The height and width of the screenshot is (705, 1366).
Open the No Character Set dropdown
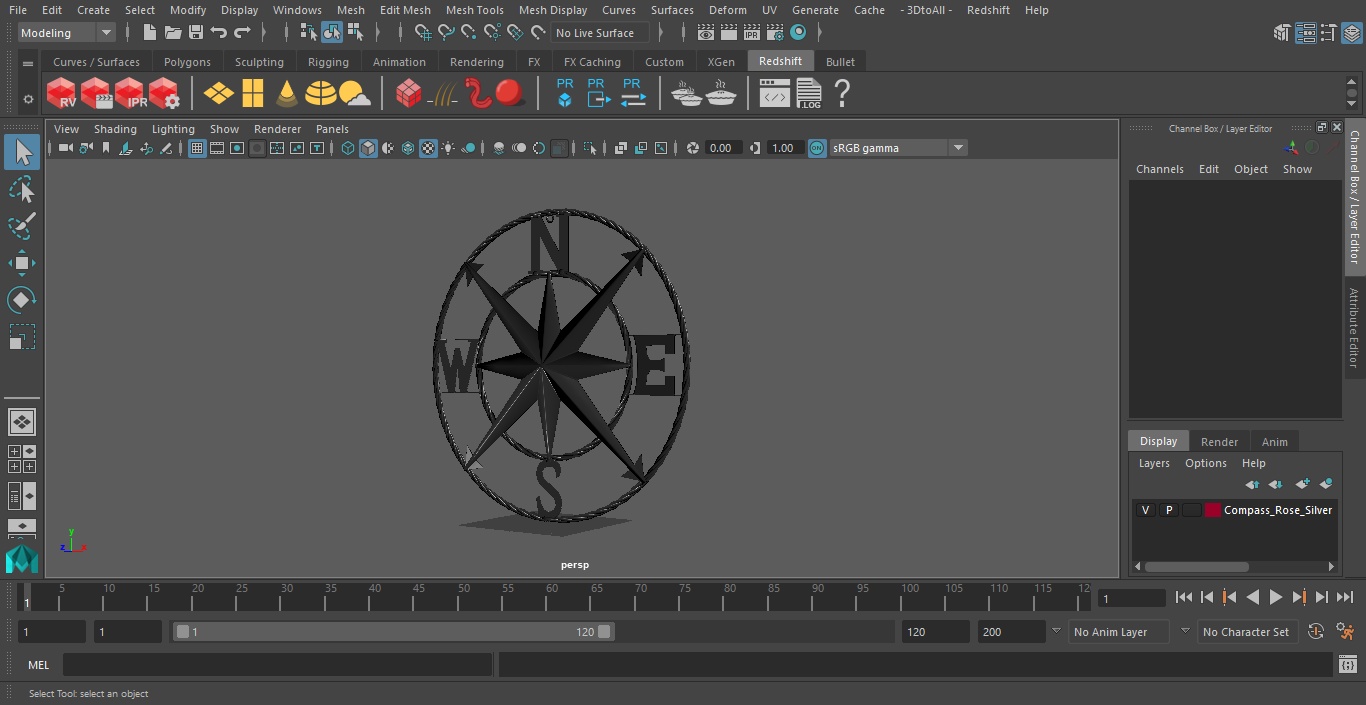1247,632
